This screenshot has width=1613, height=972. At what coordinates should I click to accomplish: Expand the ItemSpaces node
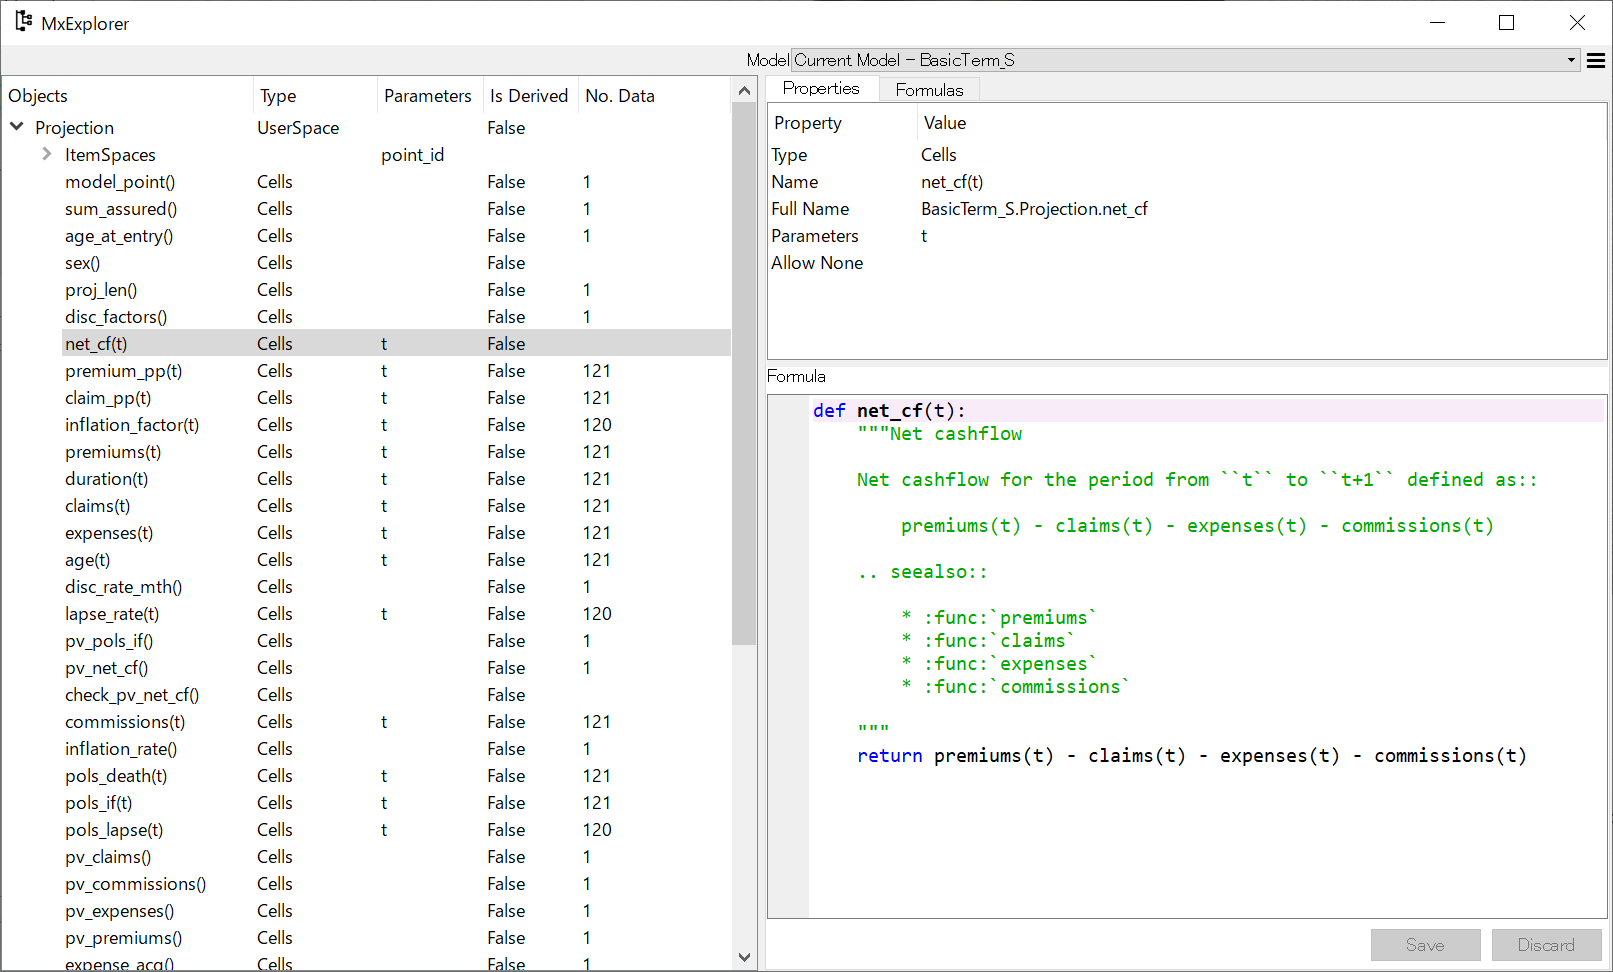point(46,154)
